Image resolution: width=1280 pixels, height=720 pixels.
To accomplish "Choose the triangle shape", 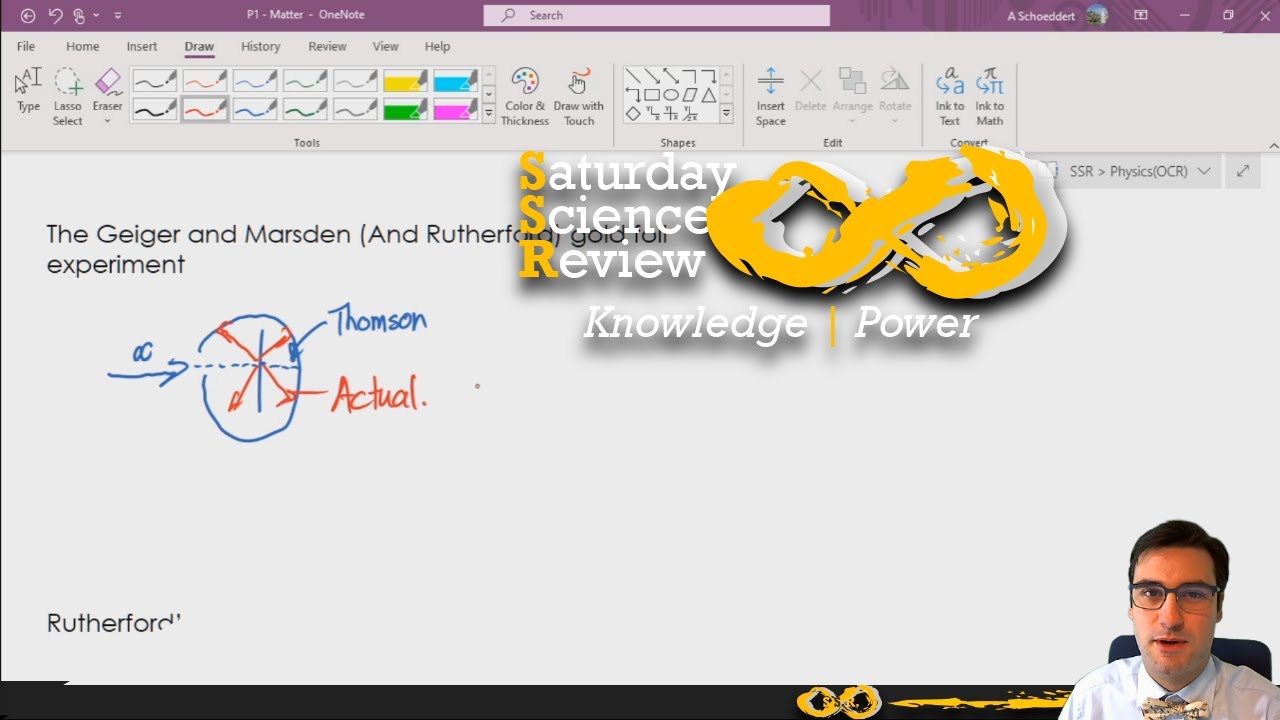I will point(708,95).
